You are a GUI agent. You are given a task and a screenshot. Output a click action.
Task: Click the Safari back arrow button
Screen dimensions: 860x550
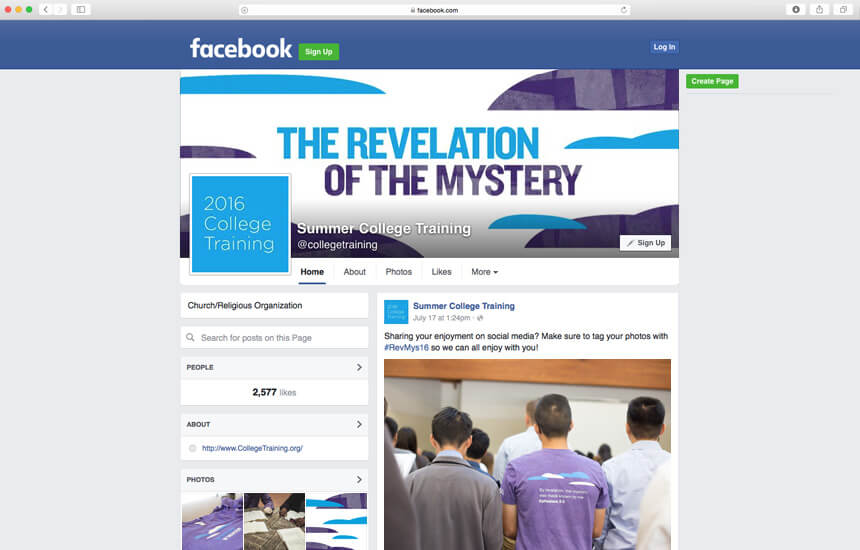(46, 9)
